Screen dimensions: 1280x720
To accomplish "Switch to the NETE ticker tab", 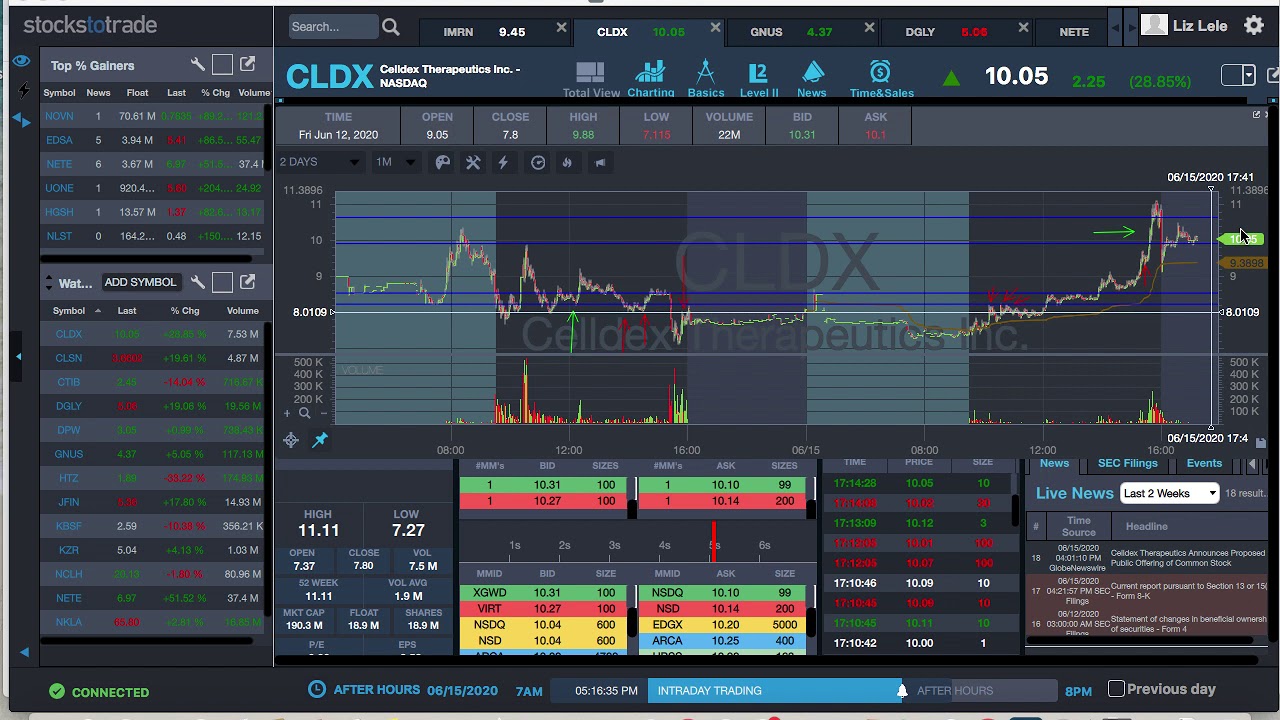I will point(1074,32).
